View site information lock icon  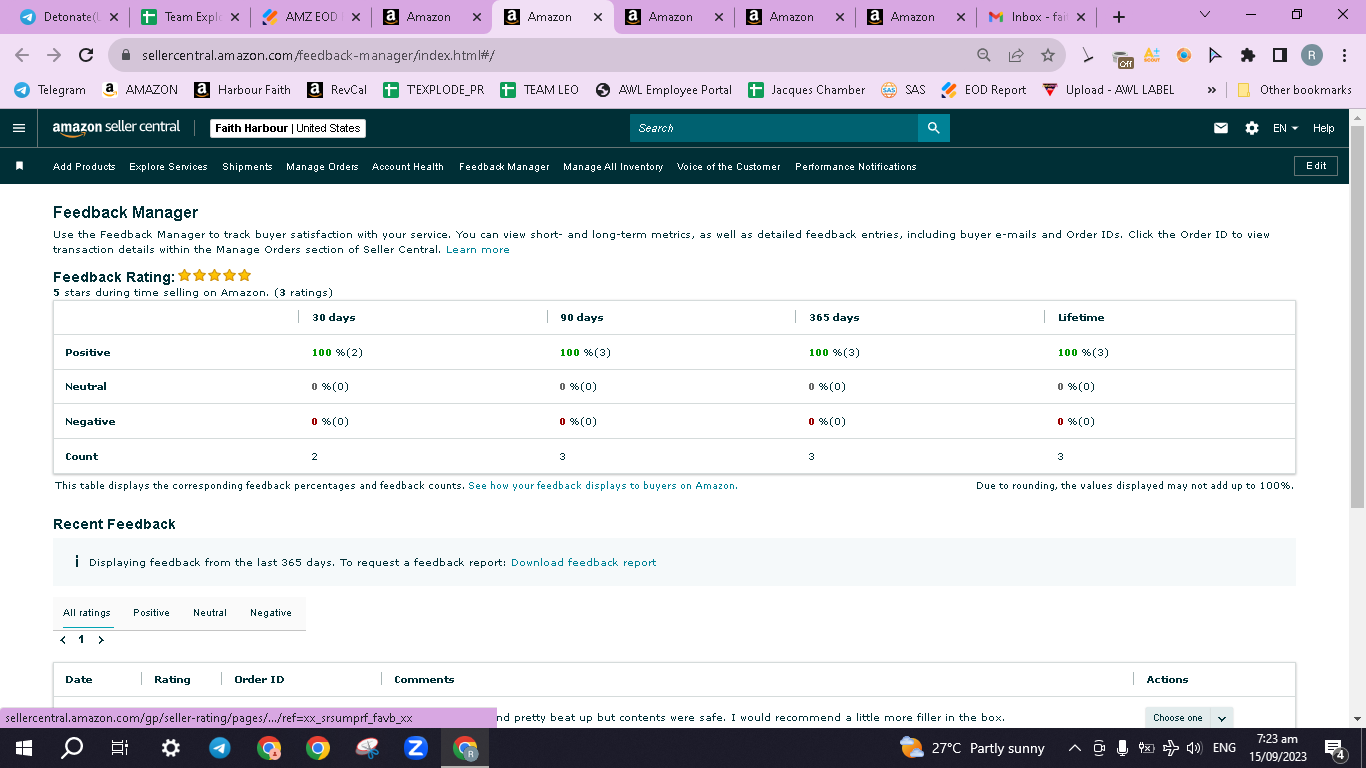pyautogui.click(x=126, y=56)
